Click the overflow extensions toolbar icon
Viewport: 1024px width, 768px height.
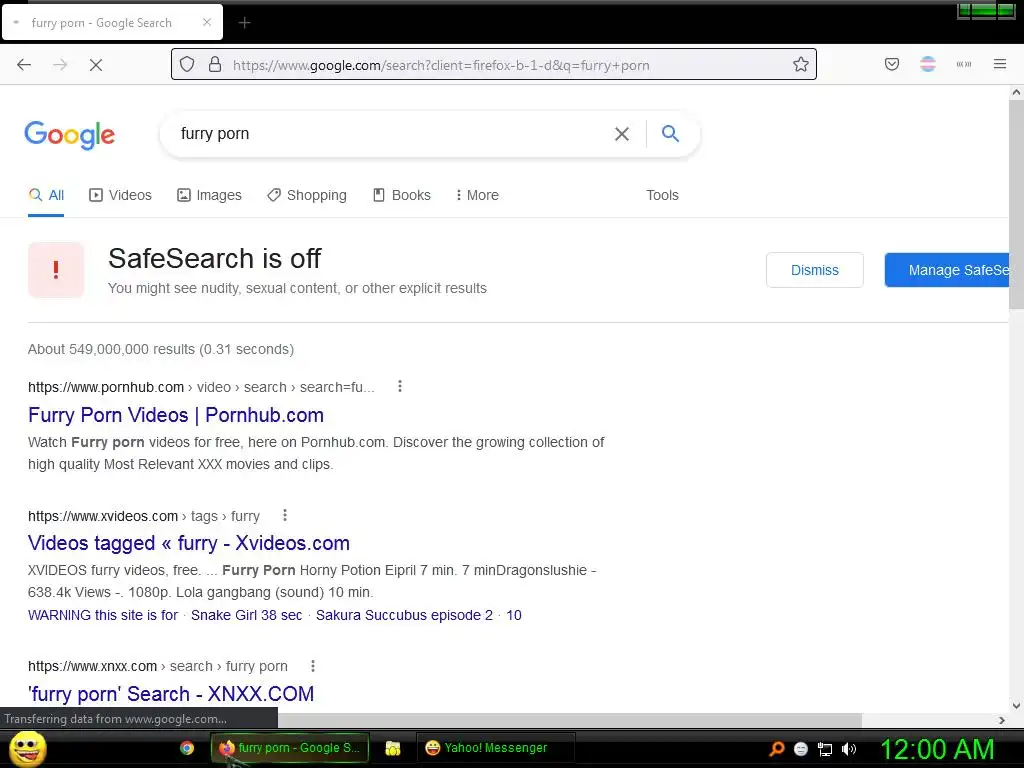[964, 64]
